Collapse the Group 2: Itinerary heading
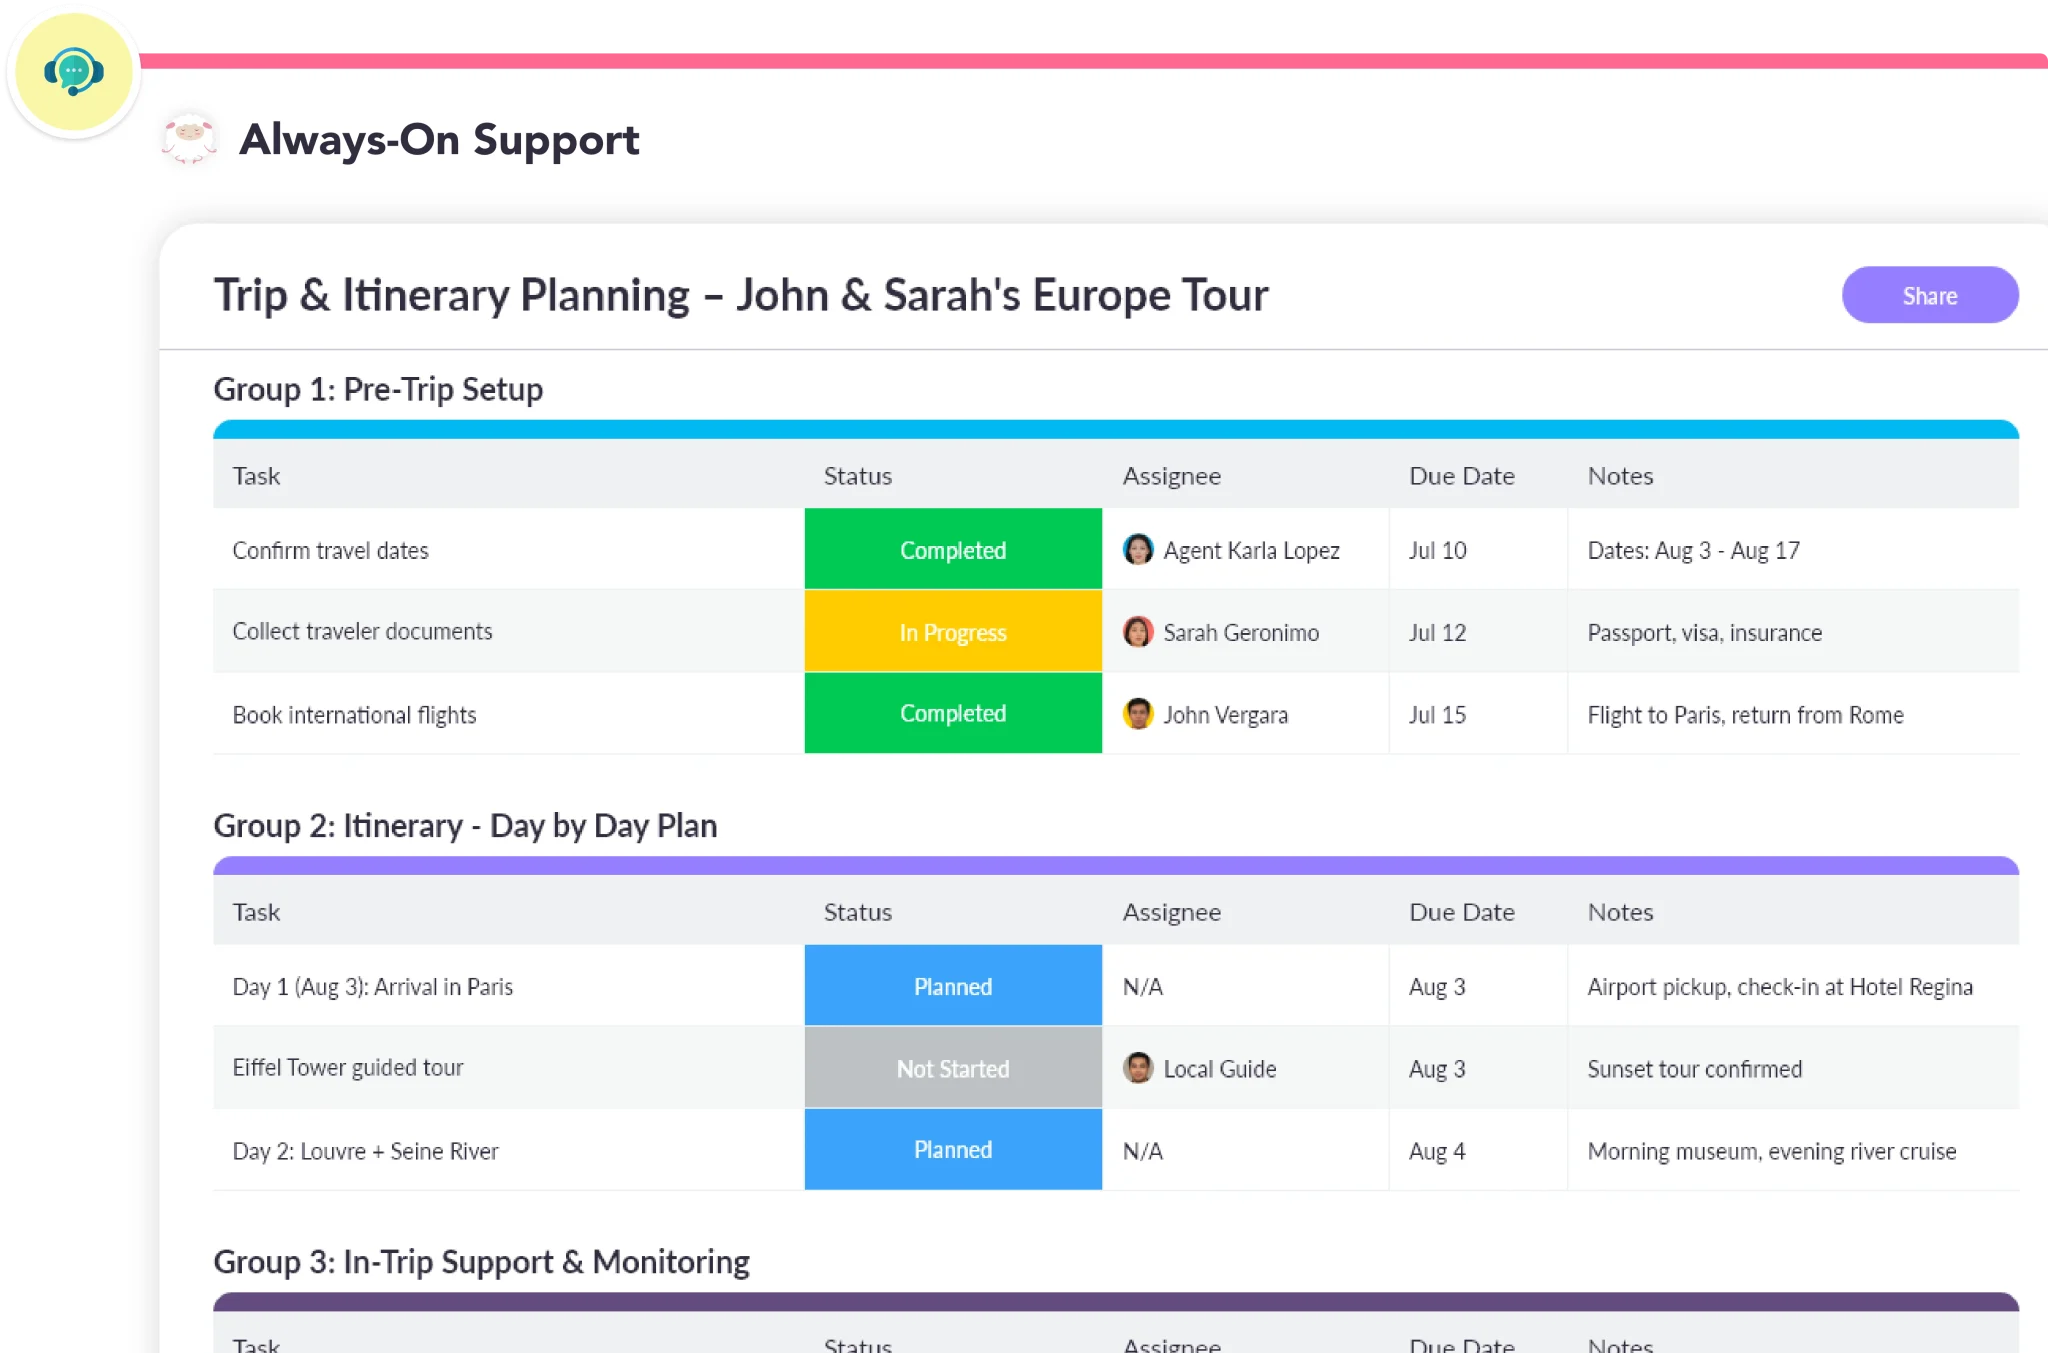This screenshot has width=2048, height=1353. (x=465, y=826)
